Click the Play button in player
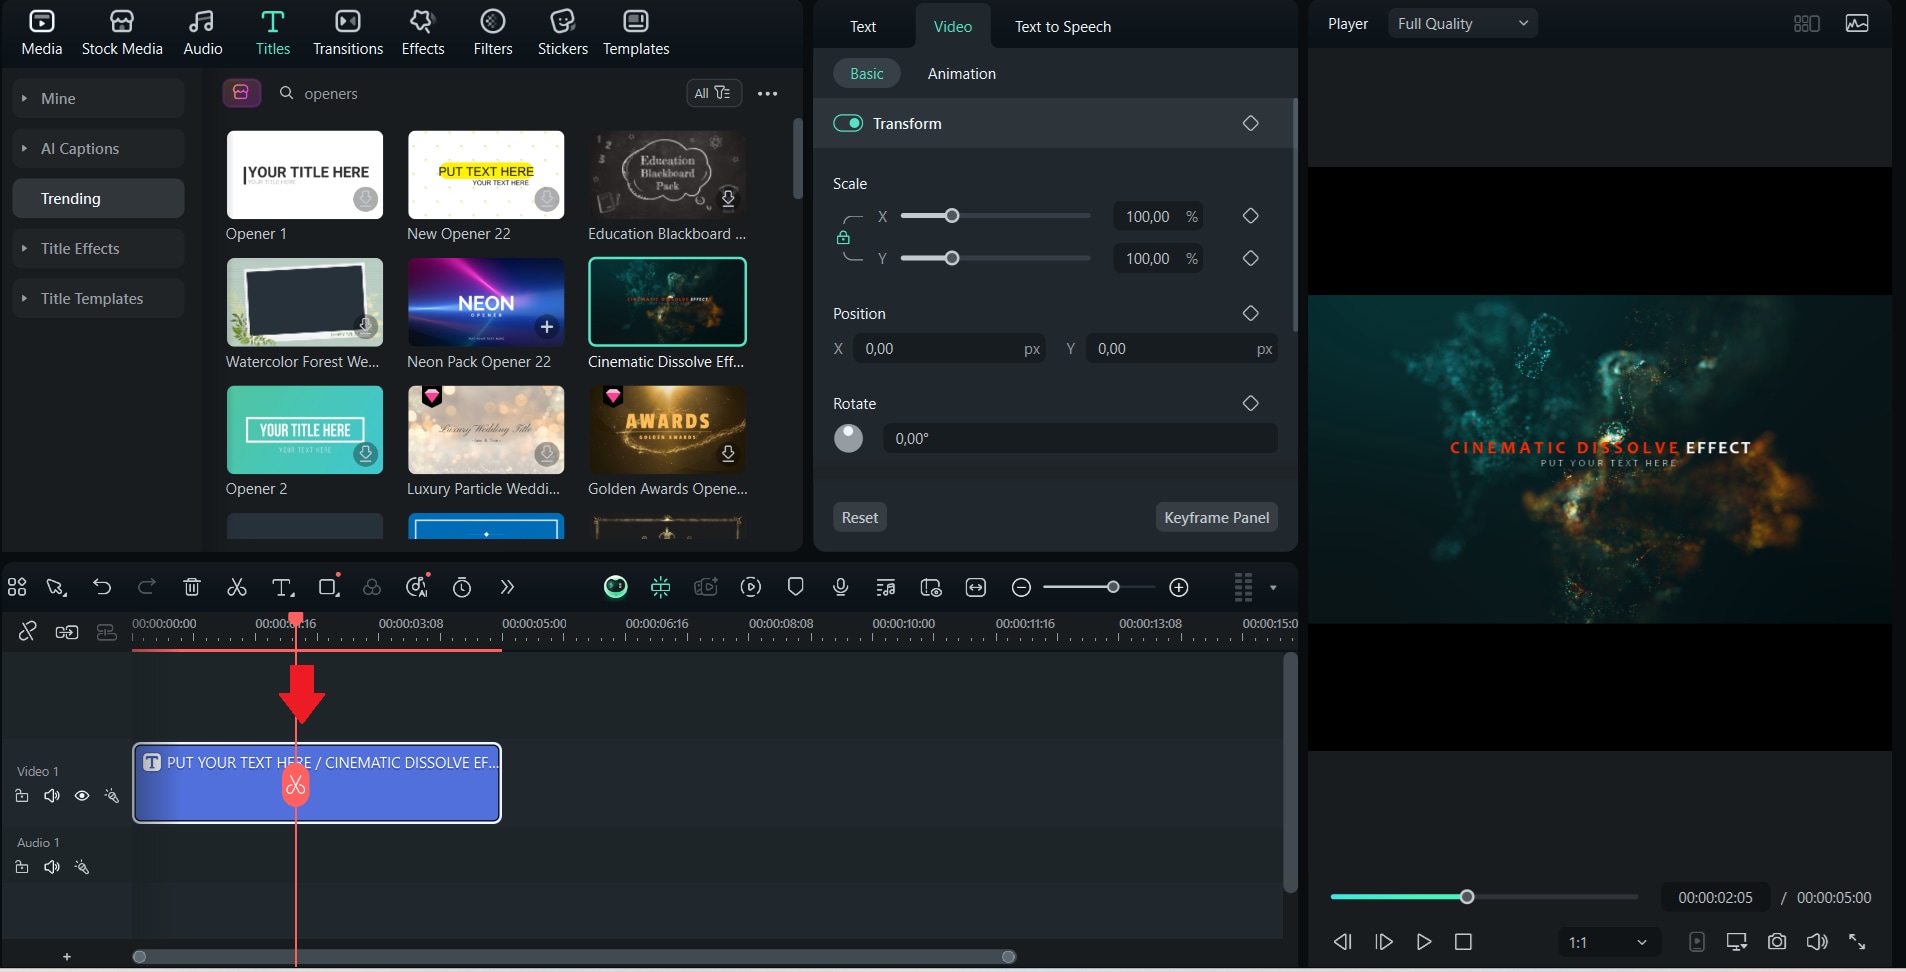1906x972 pixels. (x=1424, y=942)
